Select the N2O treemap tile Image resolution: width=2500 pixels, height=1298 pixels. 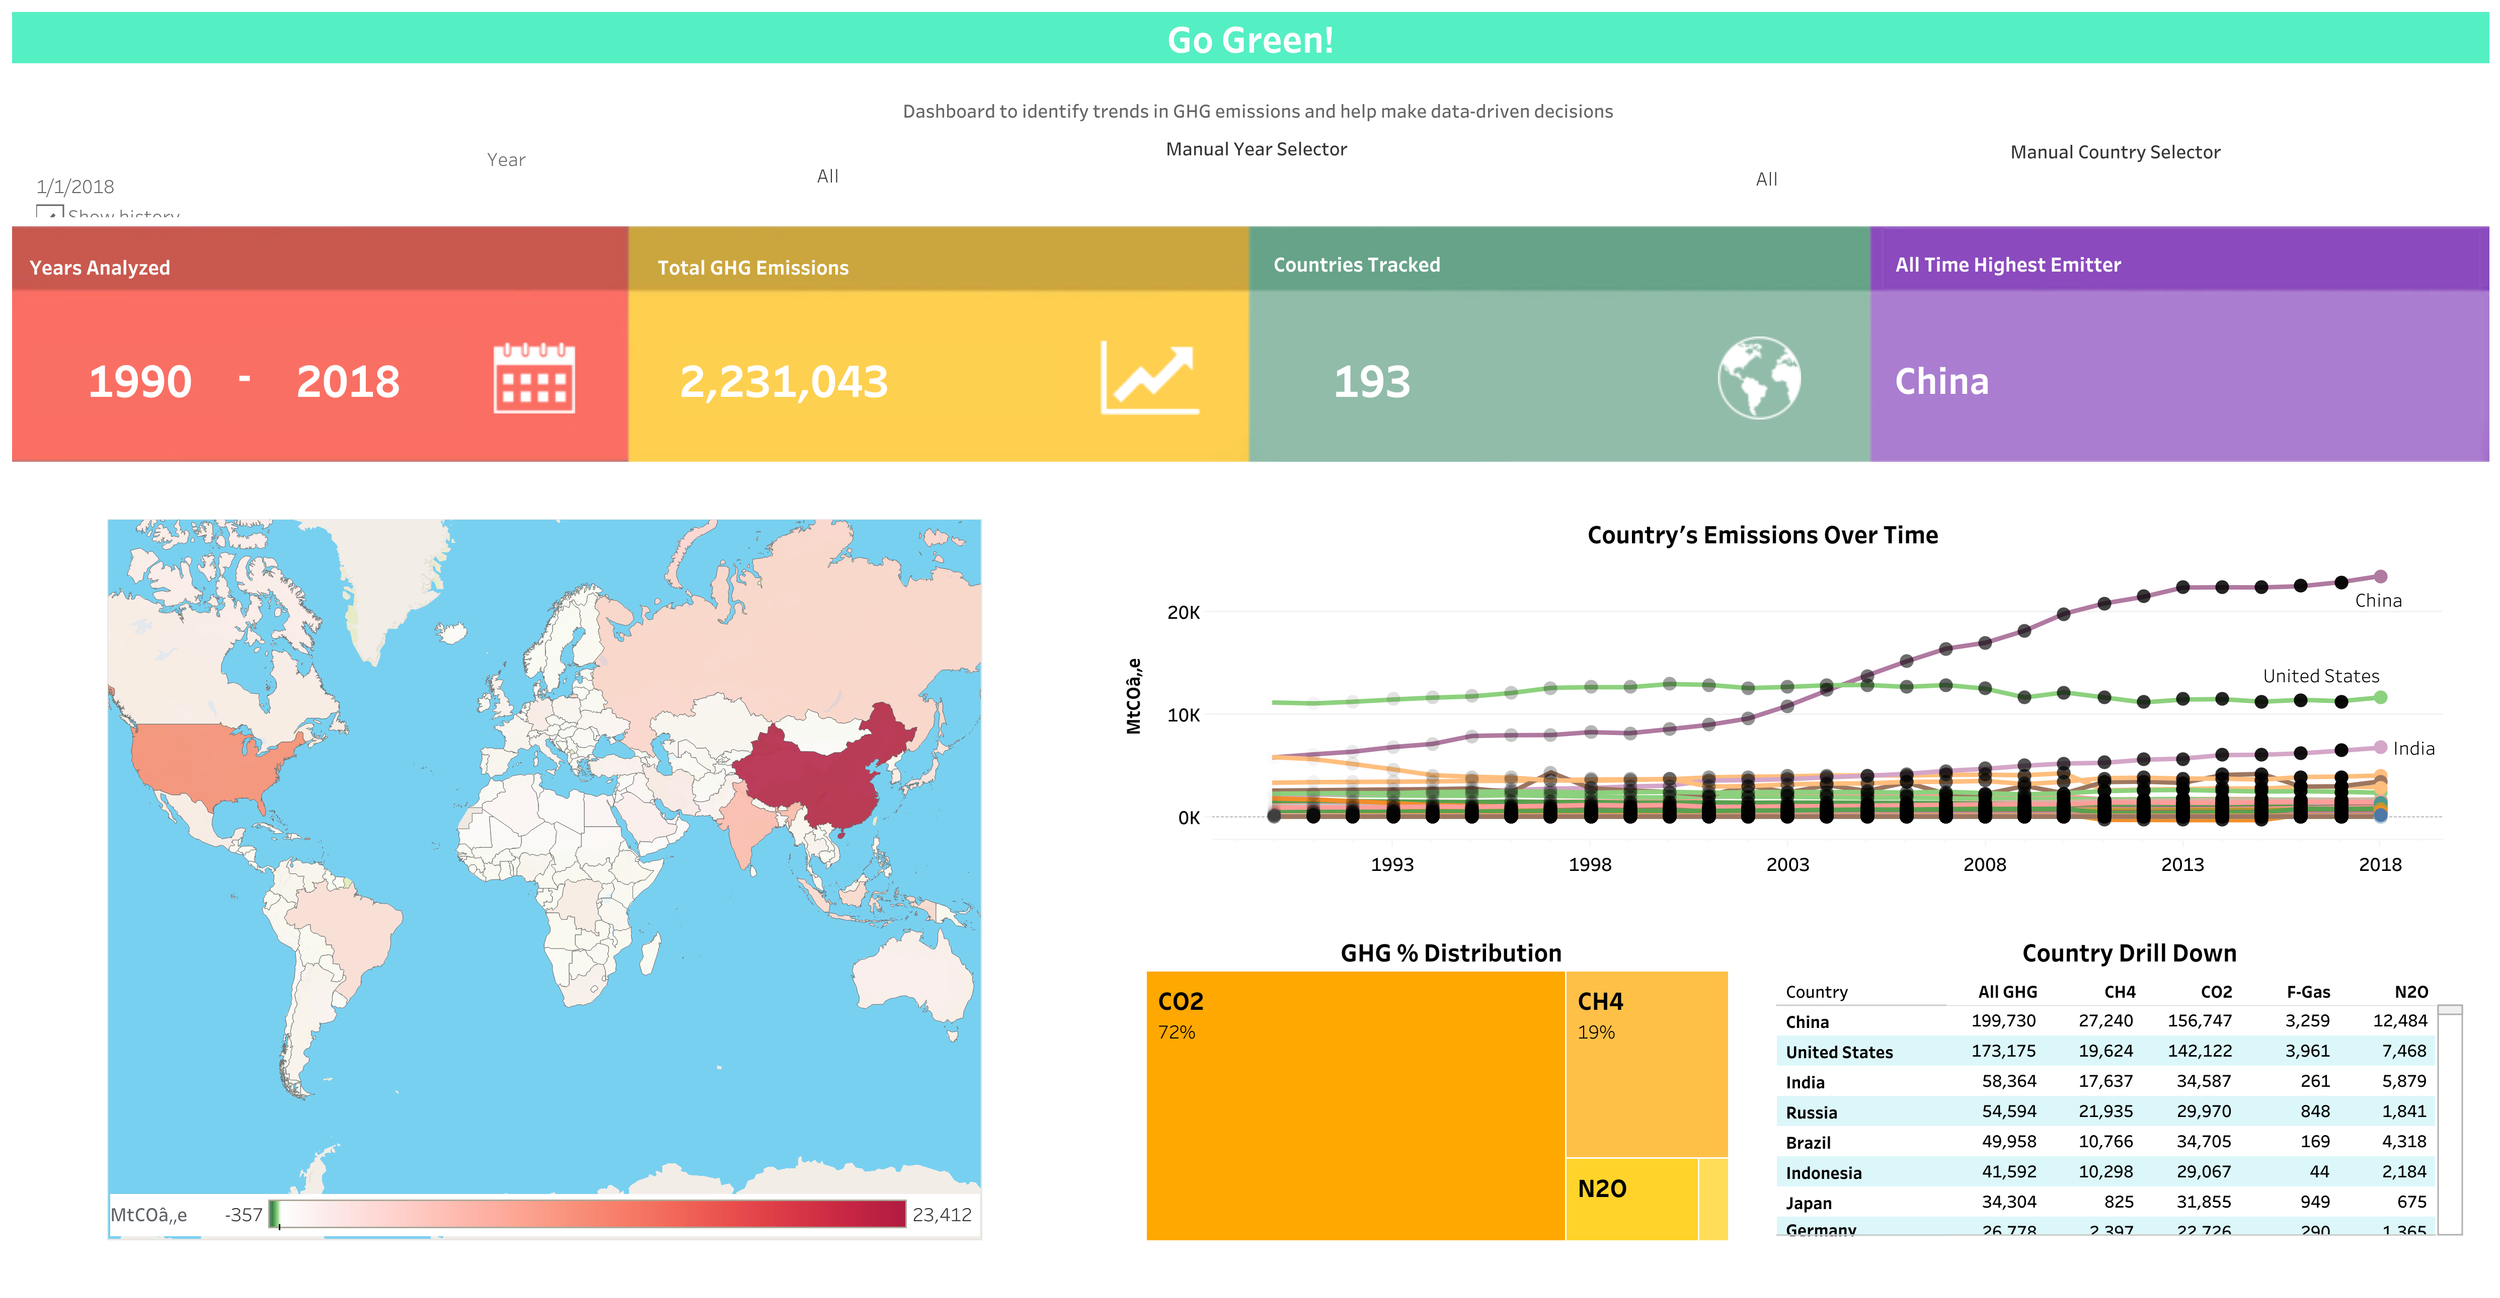click(1630, 1198)
